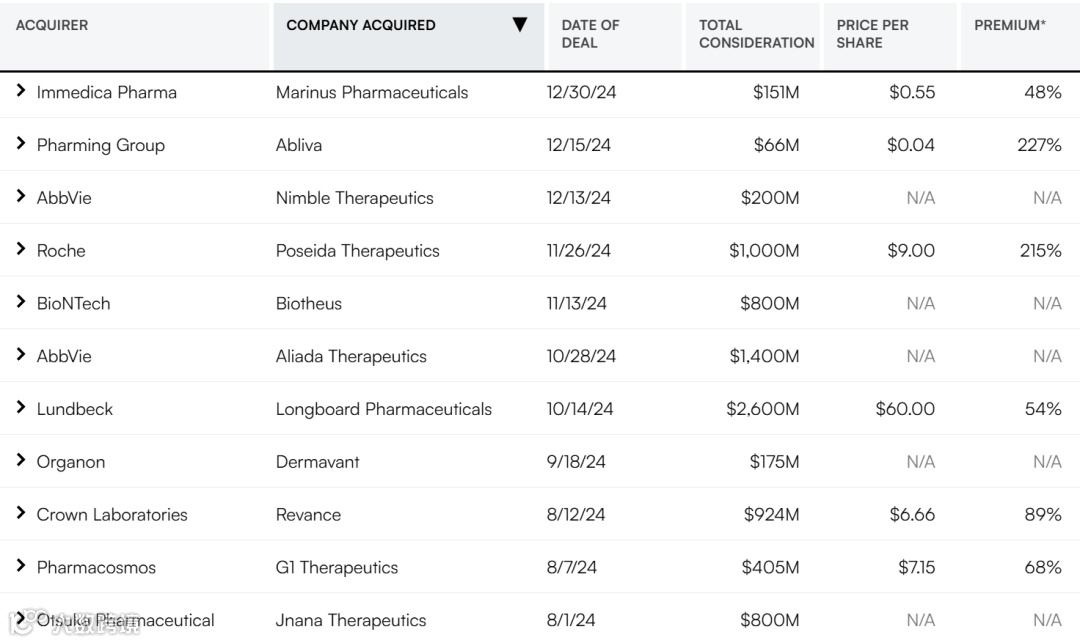This screenshot has height=643, width=1080.
Task: Sort by Premium column header
Action: [x=1010, y=25]
